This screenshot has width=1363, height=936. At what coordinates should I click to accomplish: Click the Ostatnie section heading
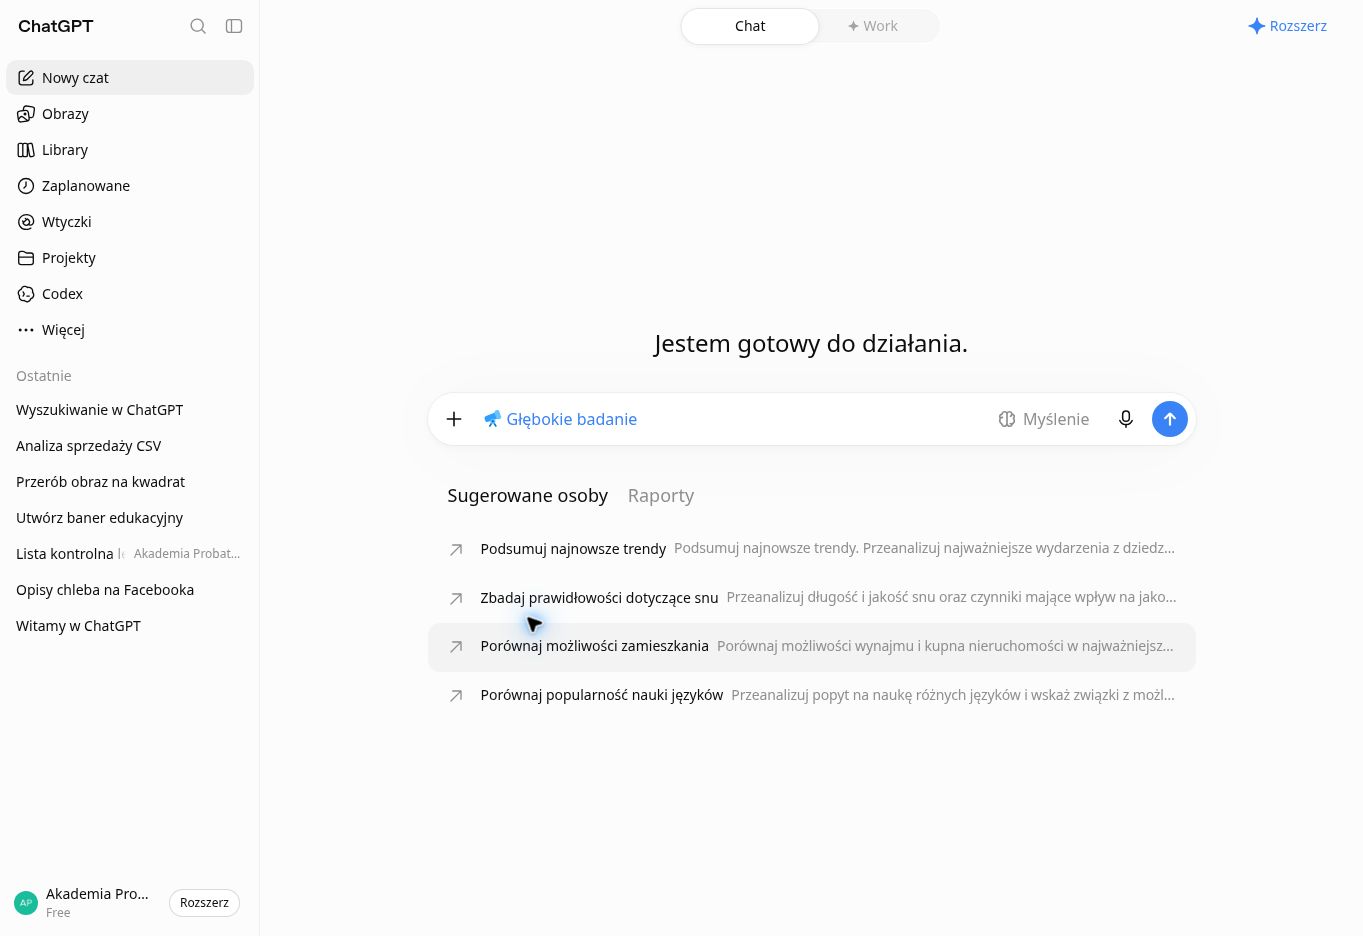click(x=44, y=376)
